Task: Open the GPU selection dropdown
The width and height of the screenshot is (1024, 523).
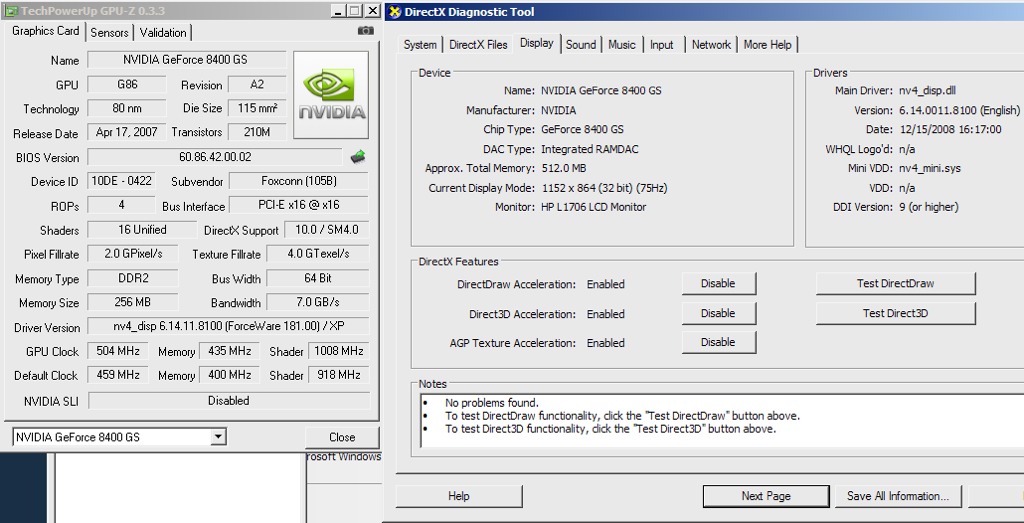Action: coord(218,437)
